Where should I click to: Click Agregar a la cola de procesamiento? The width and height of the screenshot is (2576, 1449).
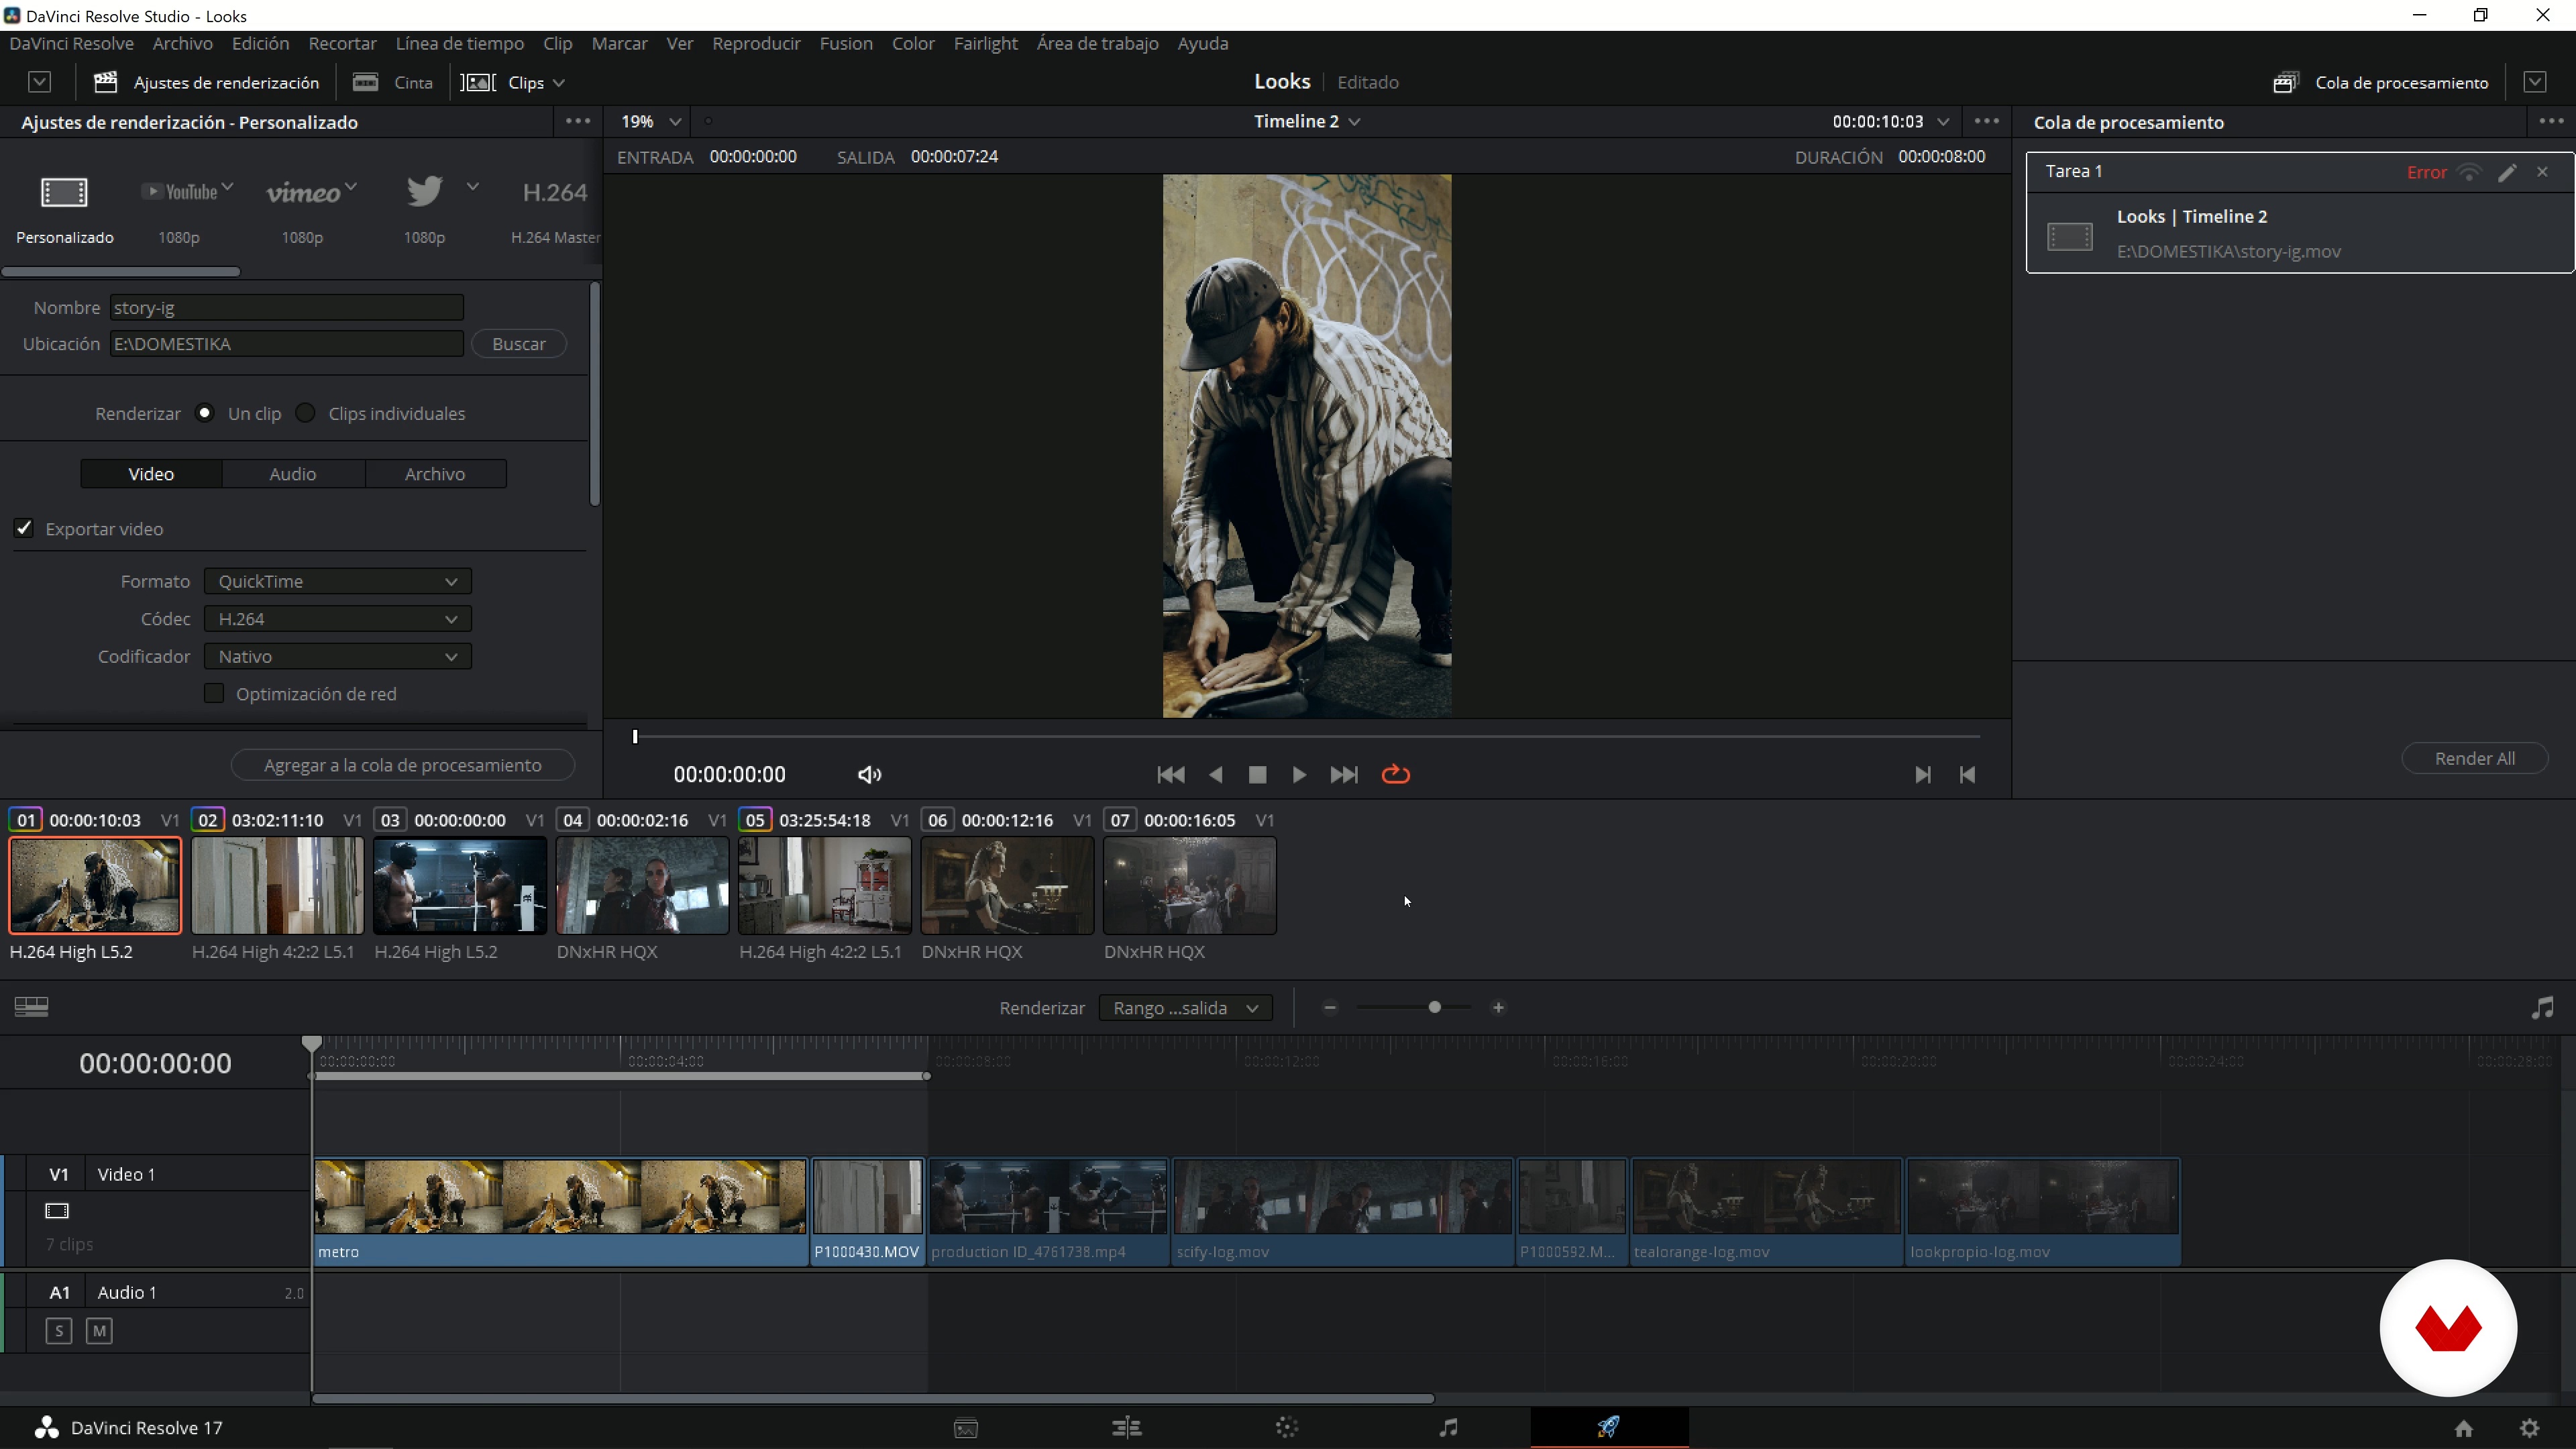point(402,765)
